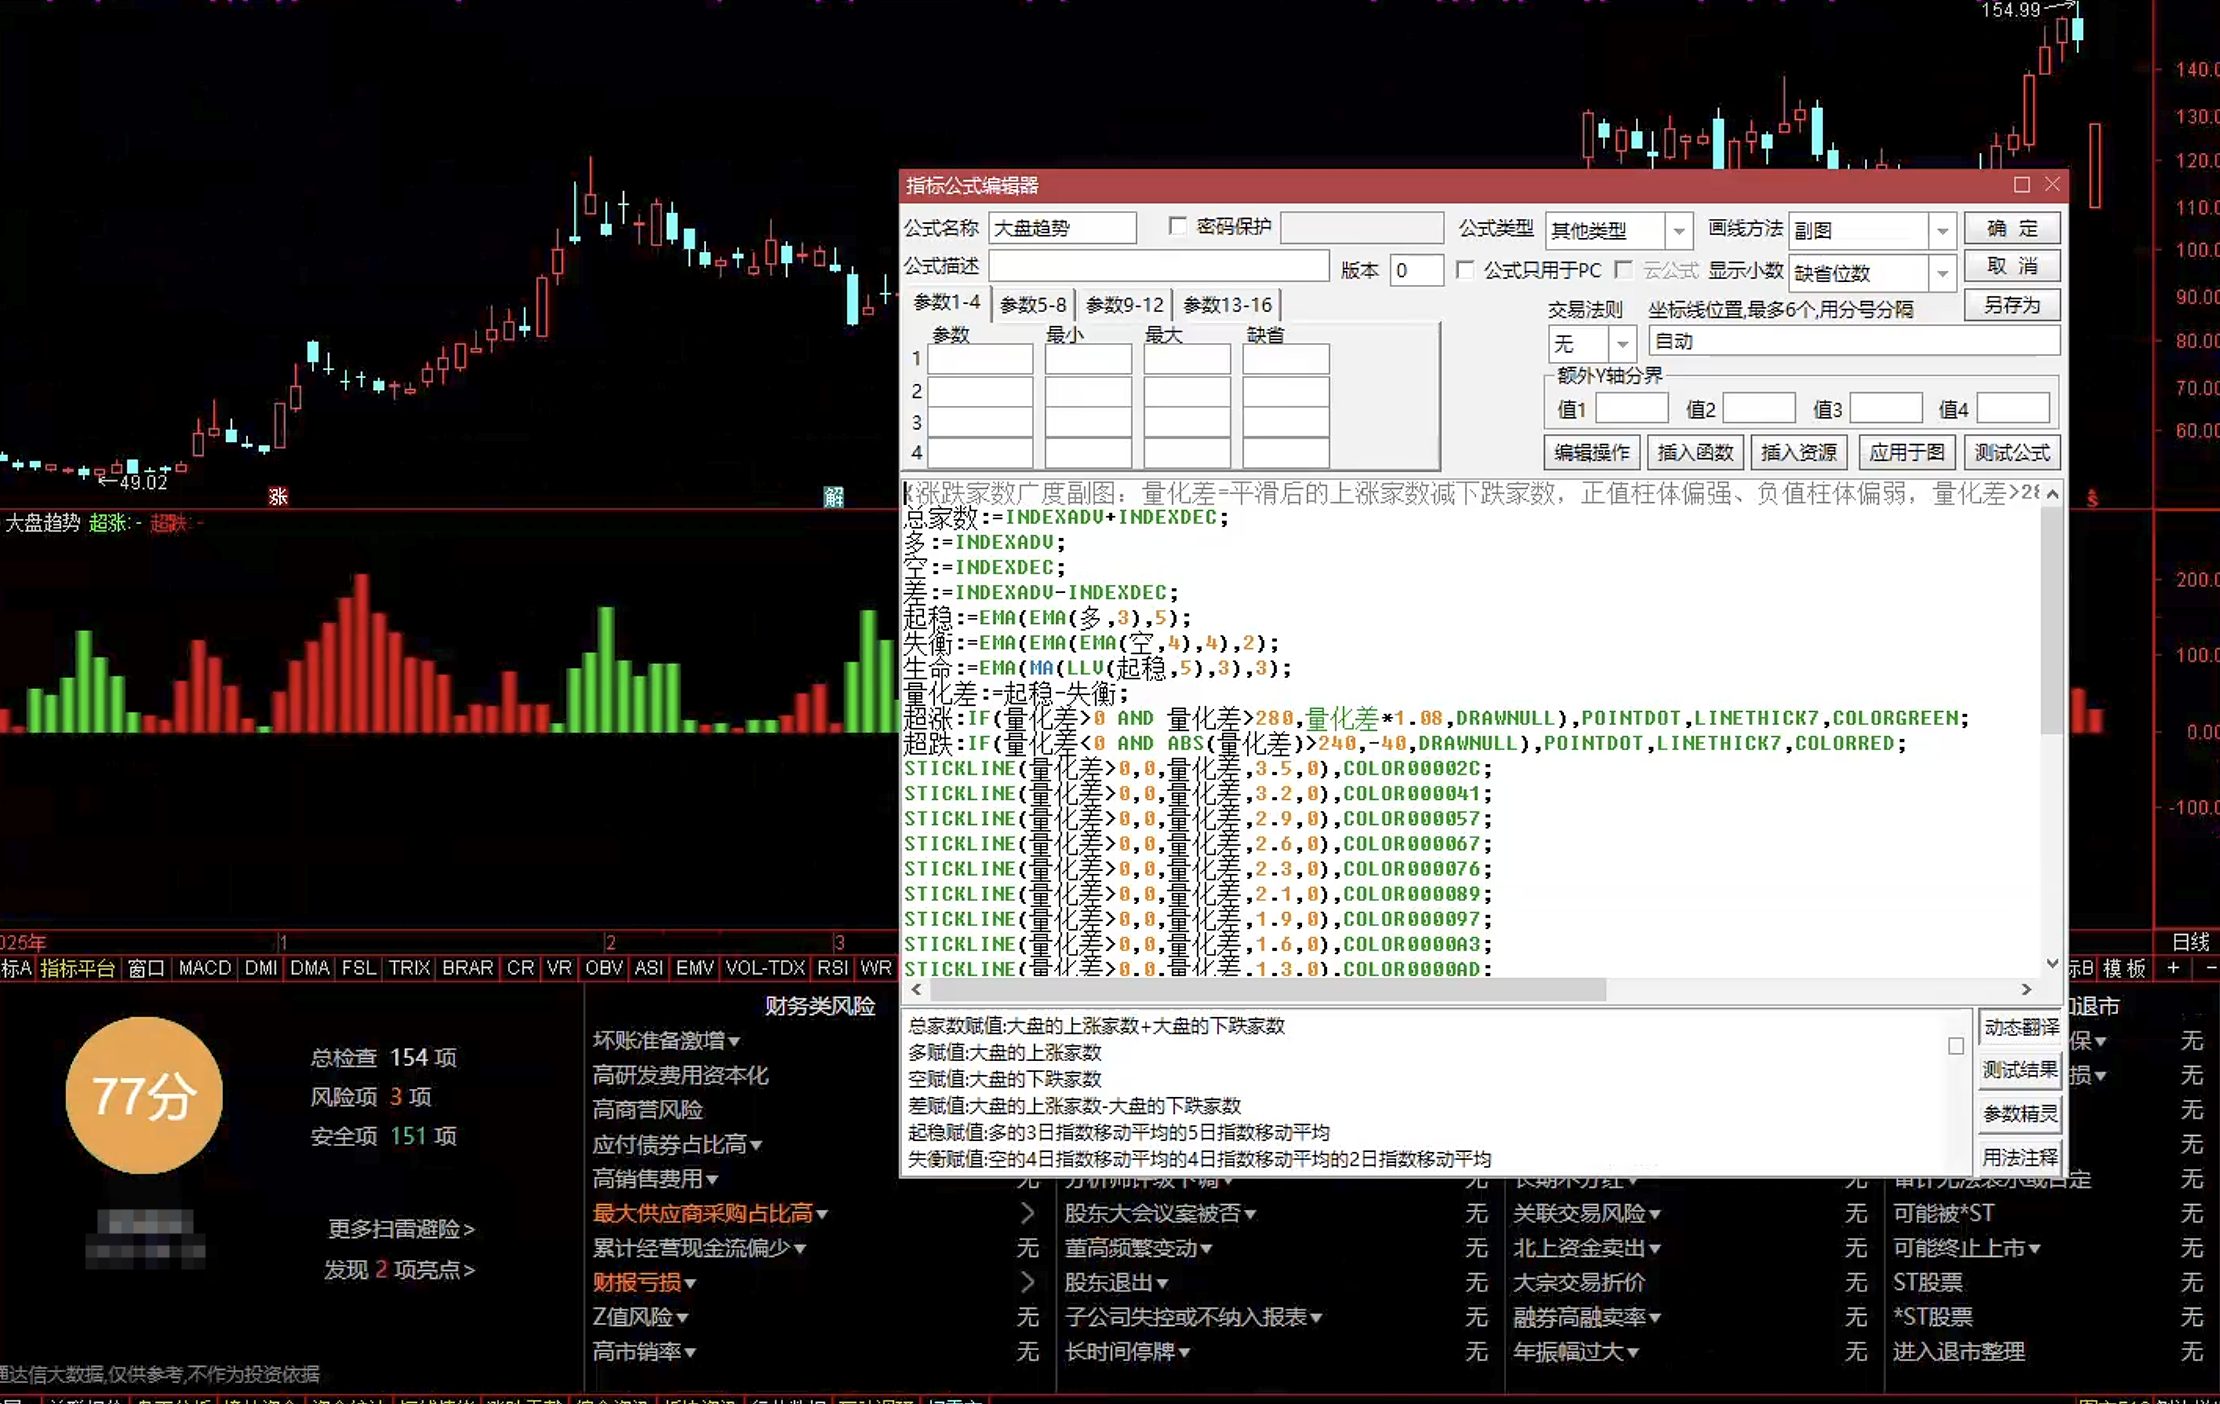Click code editor horizontal scrollbar right arrow
The image size is (2220, 1404).
pyautogui.click(x=2026, y=989)
